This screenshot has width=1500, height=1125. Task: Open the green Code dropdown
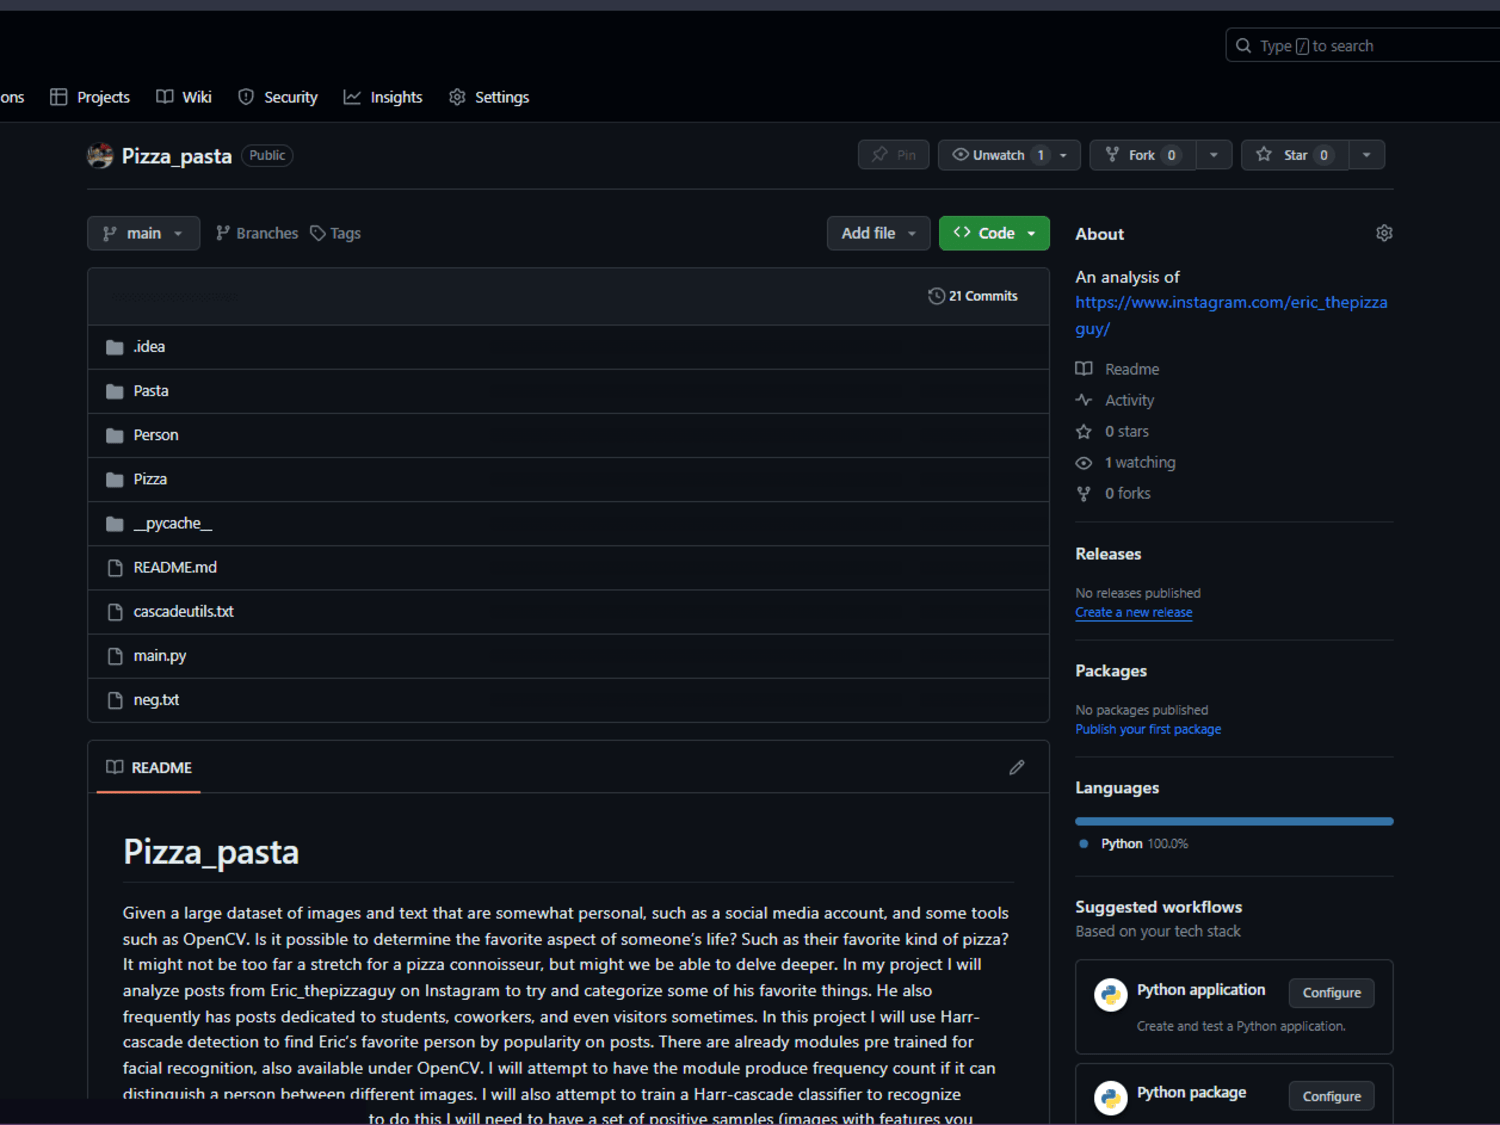(x=994, y=233)
